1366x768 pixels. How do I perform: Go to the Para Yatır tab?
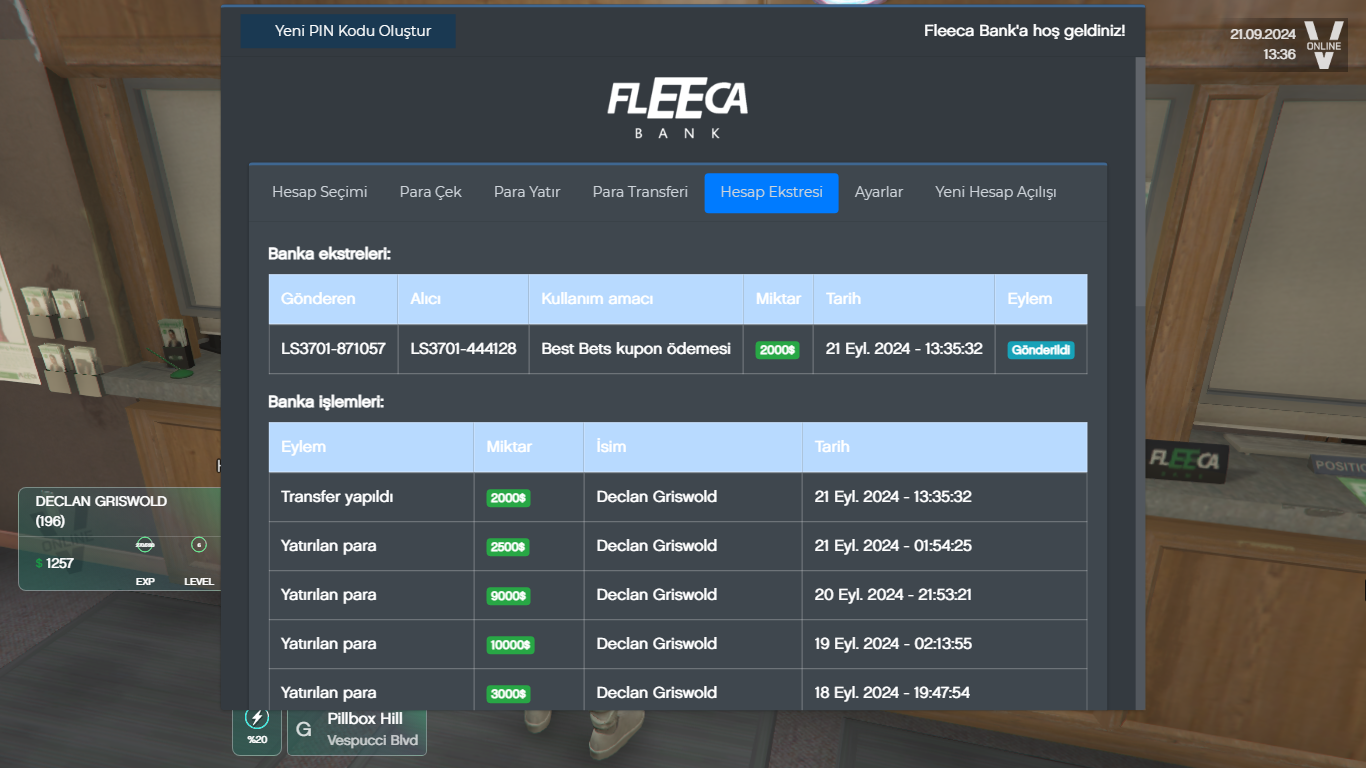[x=527, y=192]
